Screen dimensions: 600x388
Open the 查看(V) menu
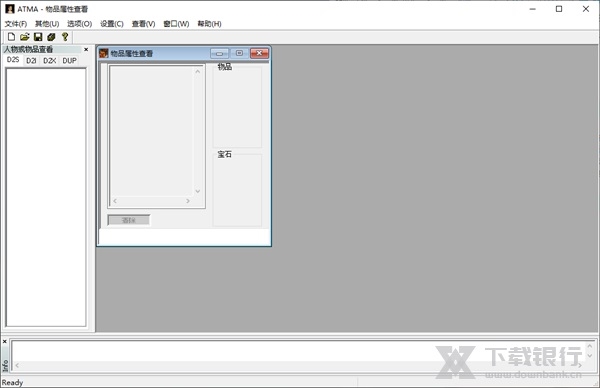click(x=143, y=24)
